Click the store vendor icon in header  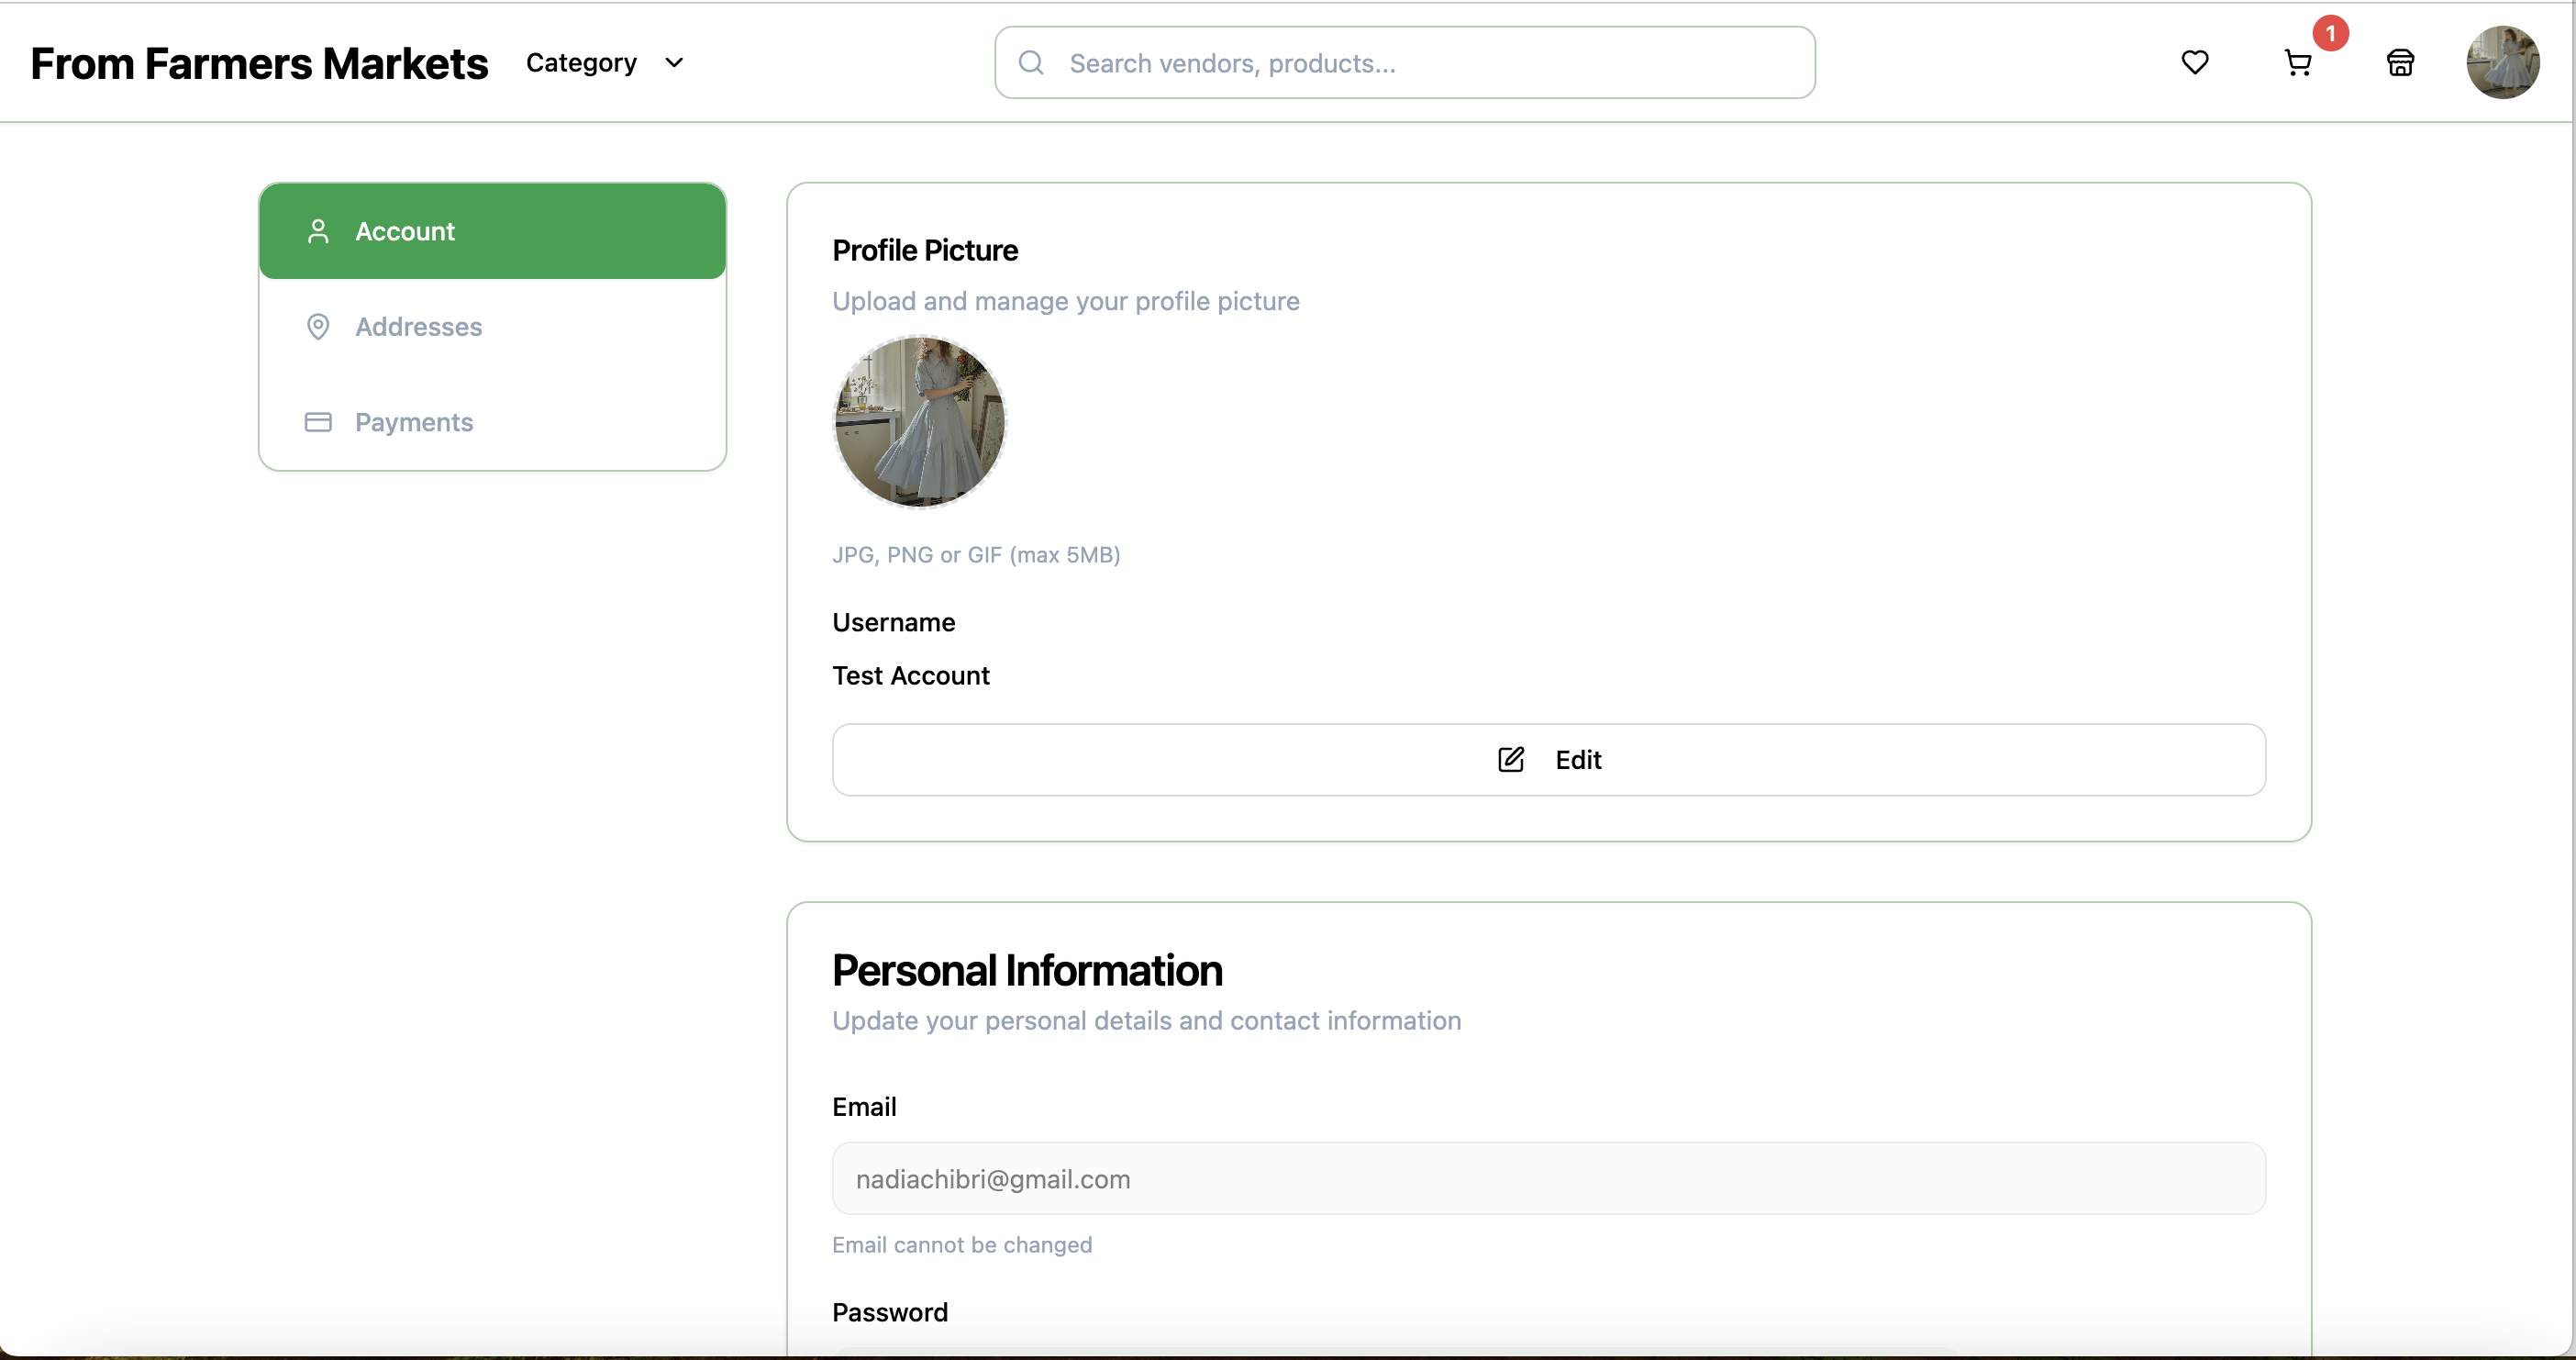(x=2400, y=63)
